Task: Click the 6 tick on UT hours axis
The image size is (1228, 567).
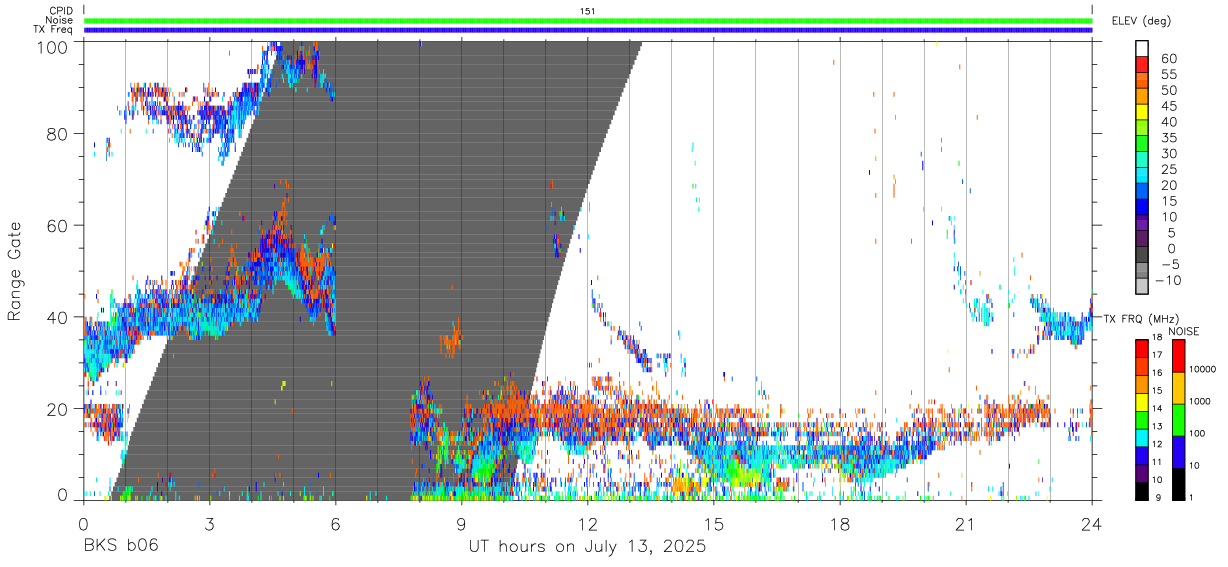Action: 335,523
